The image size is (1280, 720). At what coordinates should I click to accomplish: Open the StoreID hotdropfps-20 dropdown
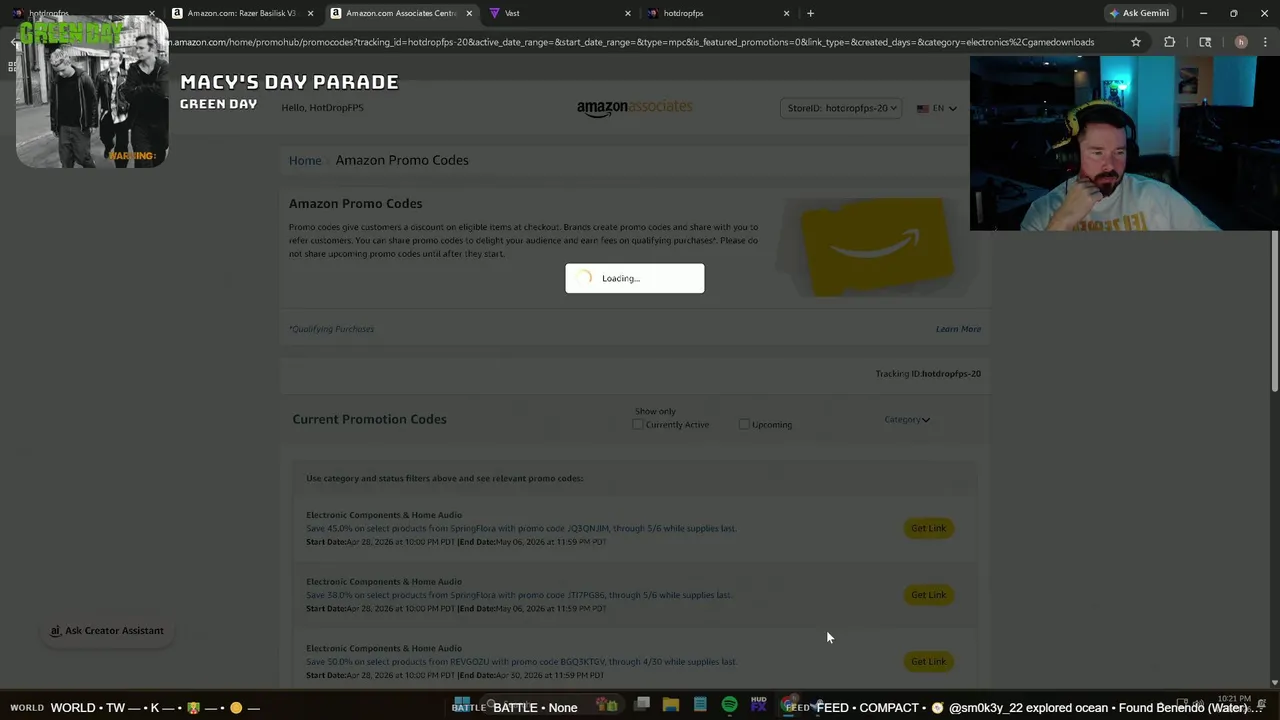(x=841, y=108)
